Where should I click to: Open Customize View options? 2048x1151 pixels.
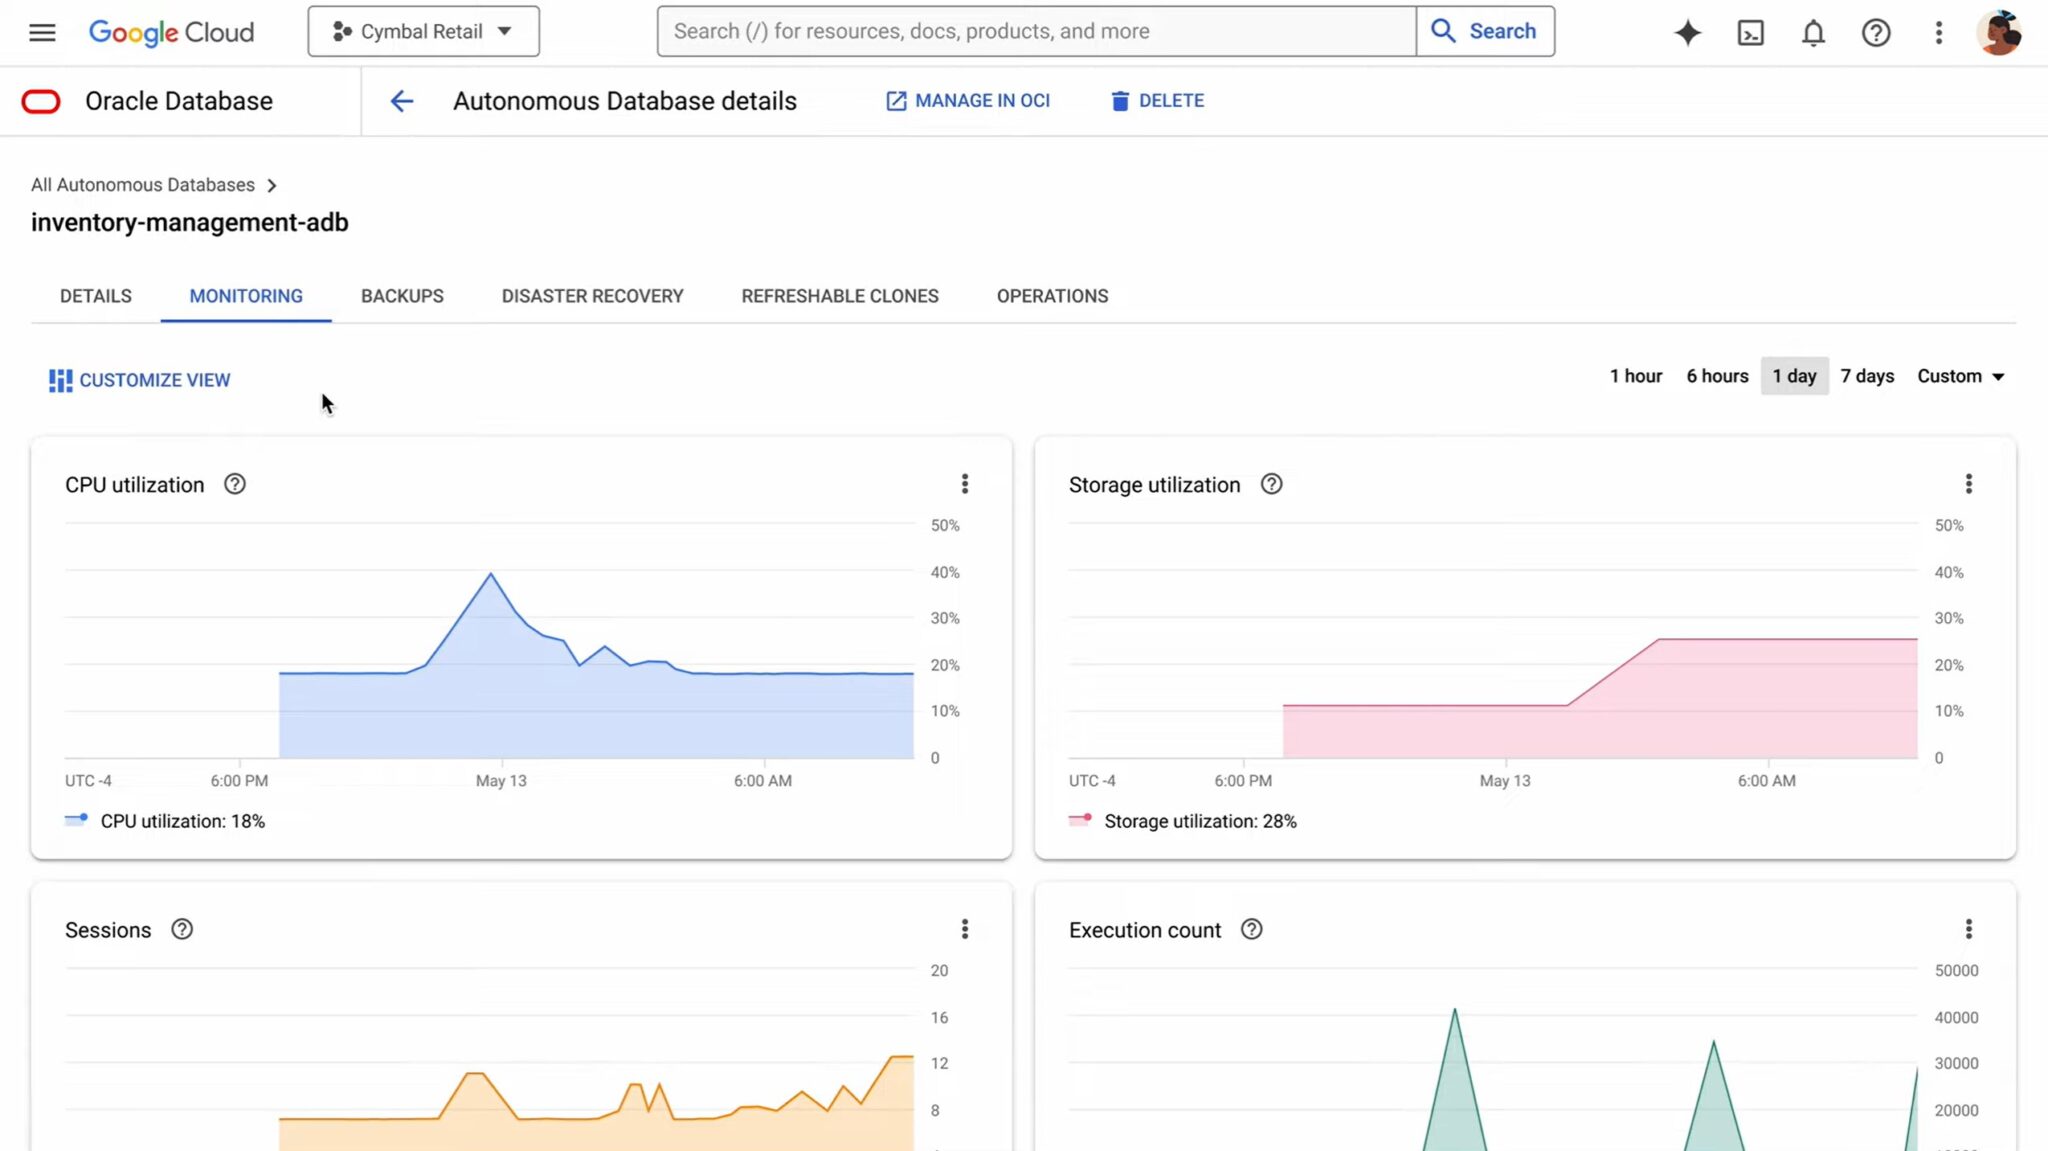(x=139, y=380)
